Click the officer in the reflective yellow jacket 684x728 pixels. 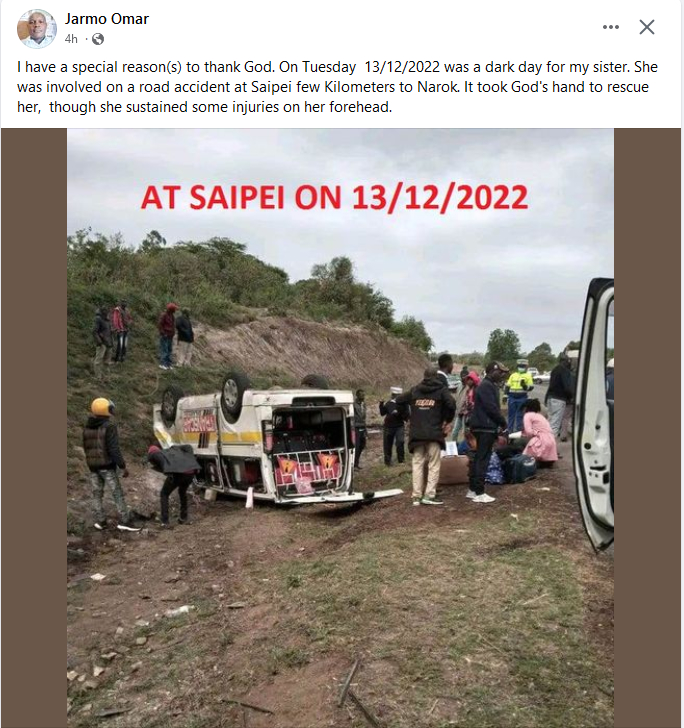(519, 395)
